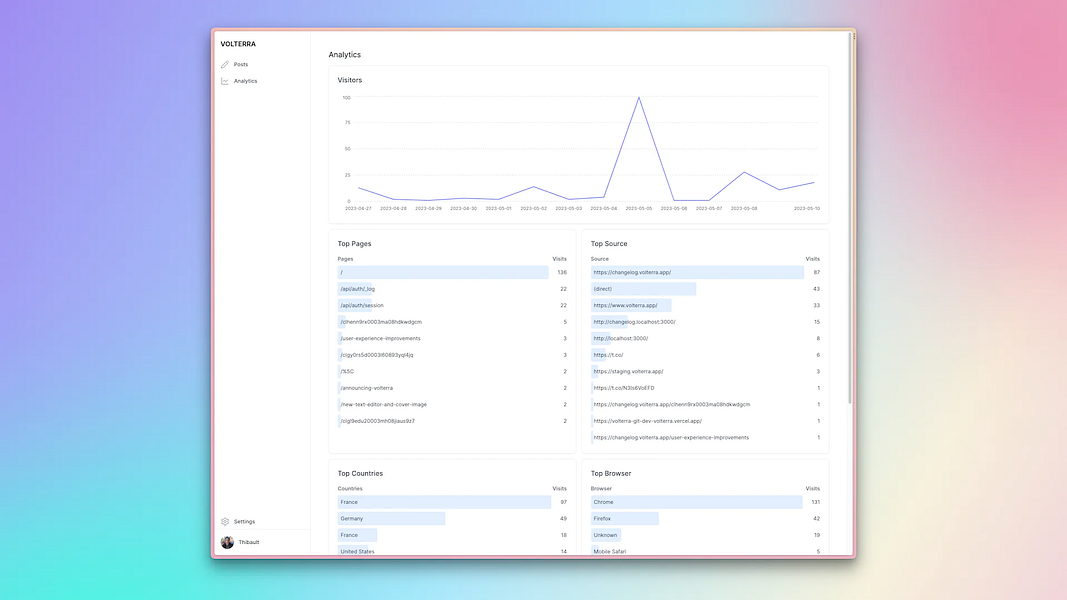Image resolution: width=1067 pixels, height=600 pixels.
Task: Click the chart icon beside Analytics
Action: point(225,81)
